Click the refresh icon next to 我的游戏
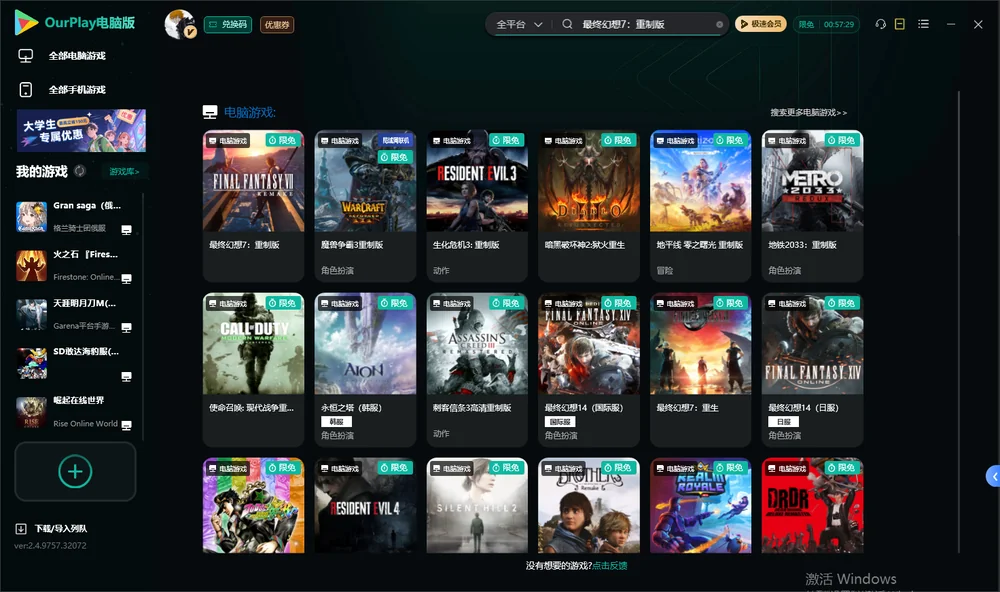1000x592 pixels. (x=80, y=171)
